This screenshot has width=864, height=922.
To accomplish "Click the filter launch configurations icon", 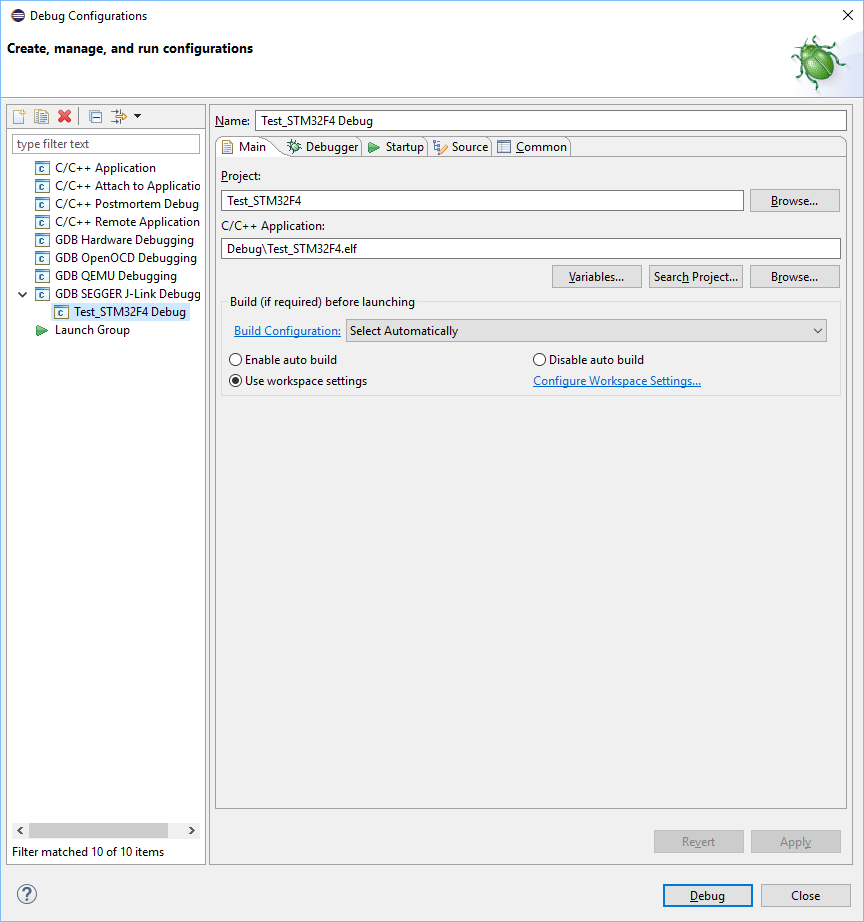I will [119, 117].
